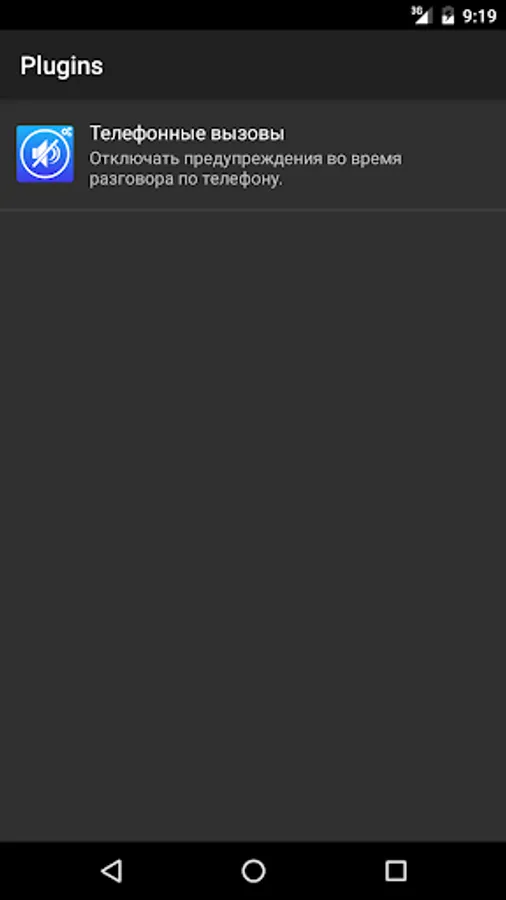Tap the 3G signal strength indicator

point(422,15)
